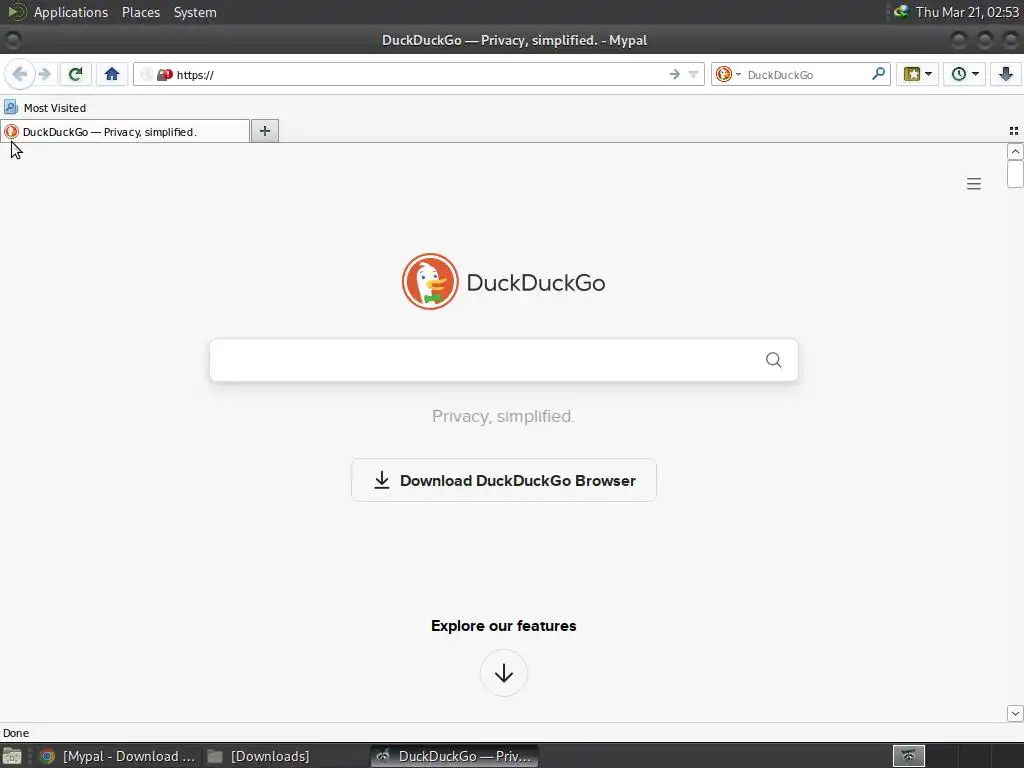The width and height of the screenshot is (1024, 768).
Task: Open the System menu
Action: (195, 12)
